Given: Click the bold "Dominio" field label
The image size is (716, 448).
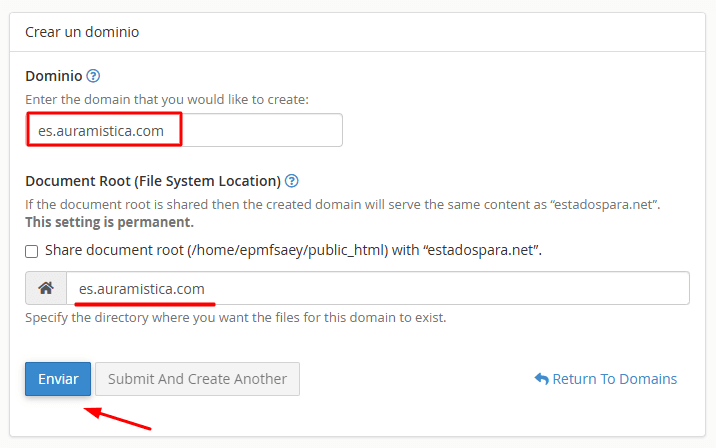Looking at the screenshot, I should 53,76.
